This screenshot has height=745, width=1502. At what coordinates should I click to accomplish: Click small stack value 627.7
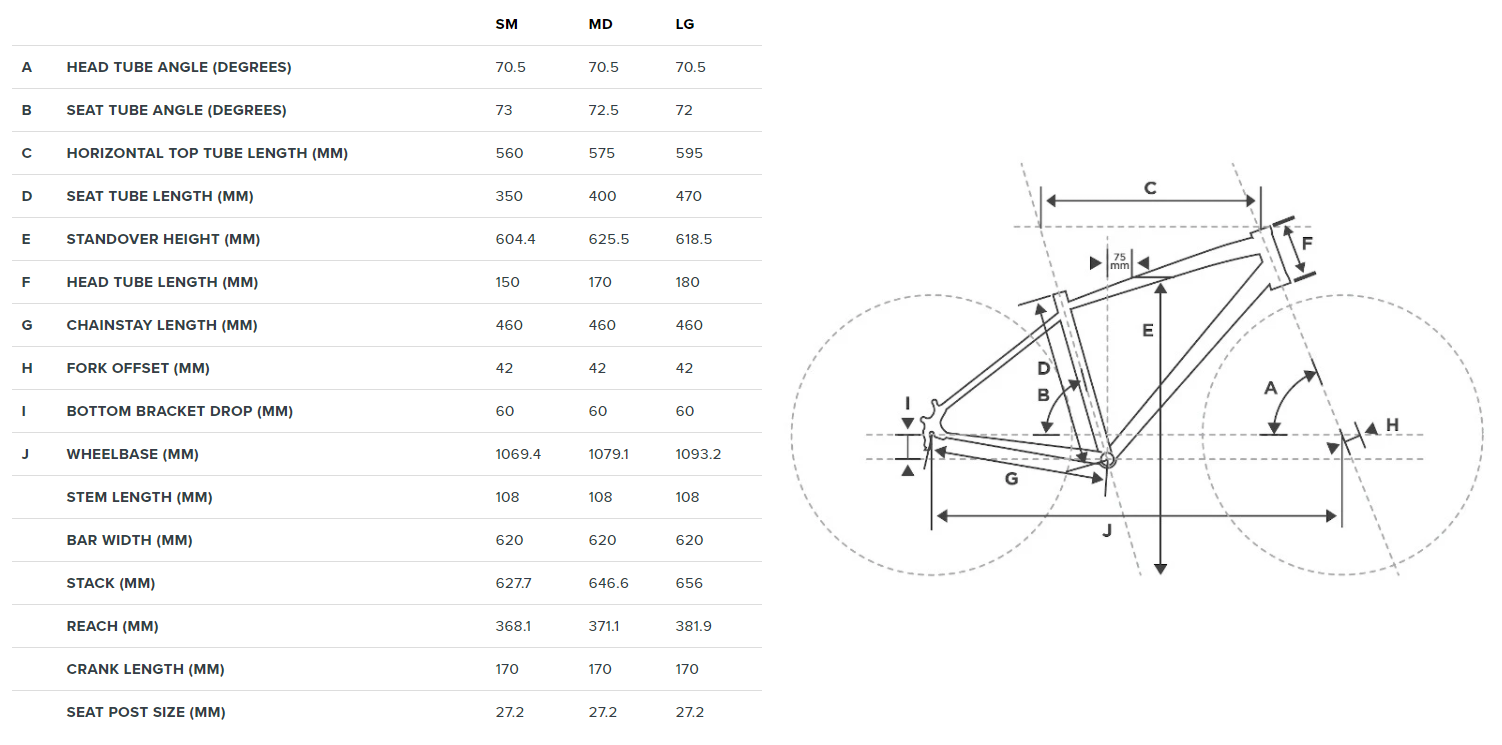(x=513, y=583)
